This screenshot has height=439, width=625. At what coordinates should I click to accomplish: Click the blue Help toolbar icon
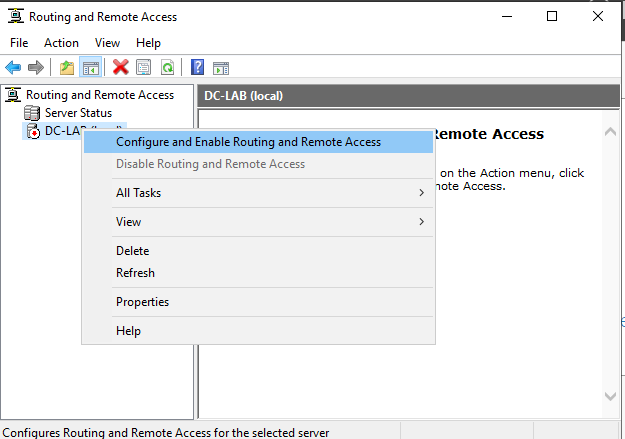pos(198,67)
